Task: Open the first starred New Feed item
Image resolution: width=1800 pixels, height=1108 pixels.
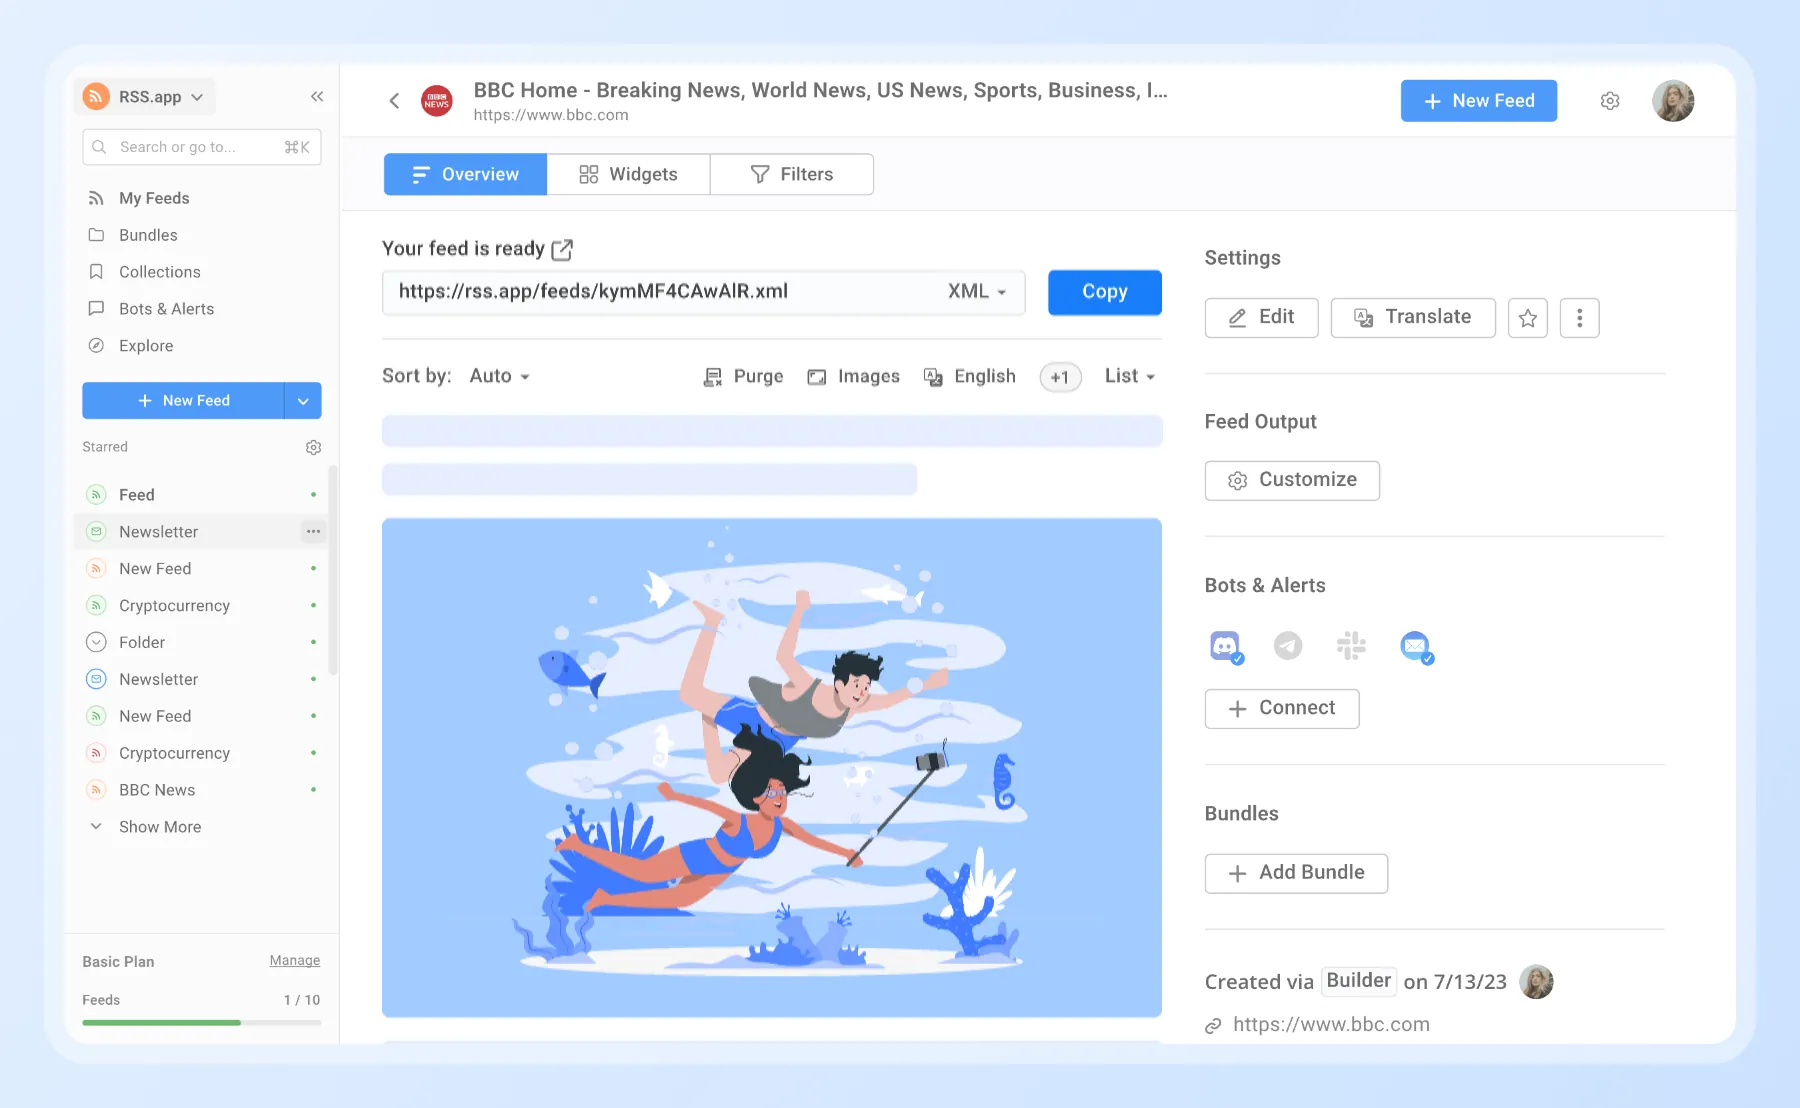Action: click(x=200, y=569)
